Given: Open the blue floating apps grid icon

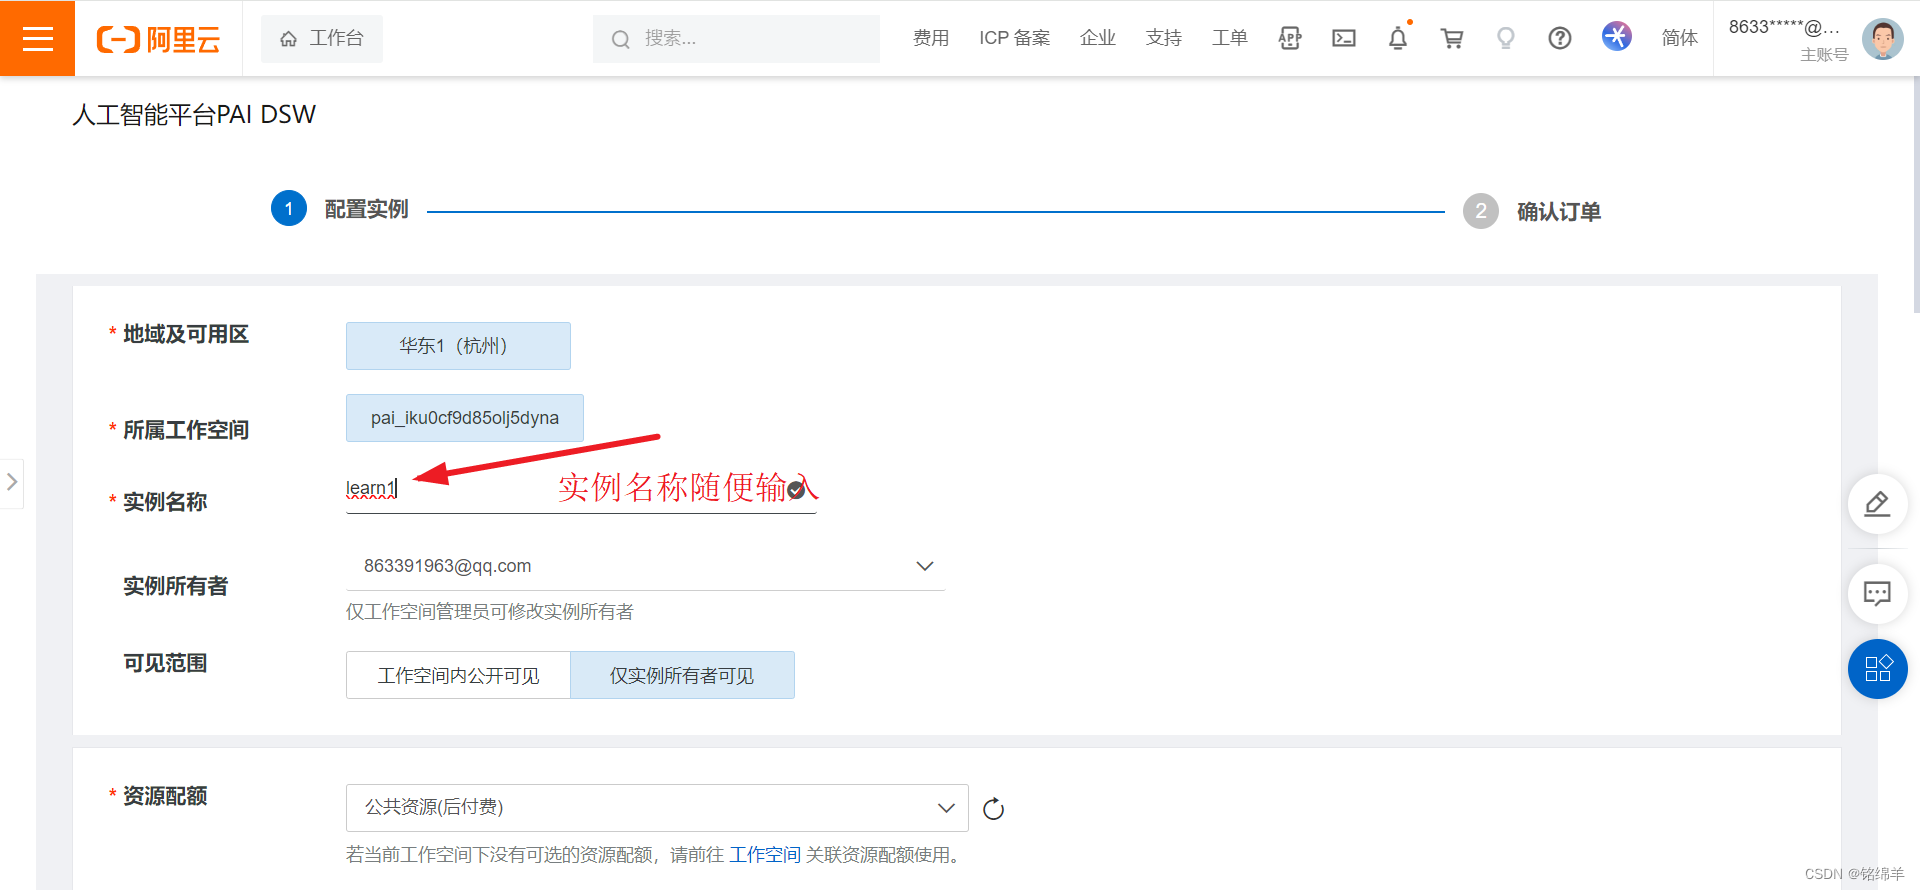Looking at the screenshot, I should tap(1877, 669).
